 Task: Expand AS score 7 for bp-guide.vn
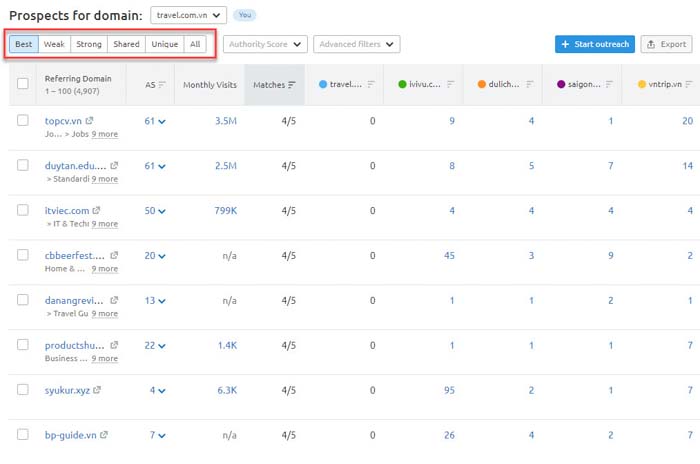coord(158,435)
